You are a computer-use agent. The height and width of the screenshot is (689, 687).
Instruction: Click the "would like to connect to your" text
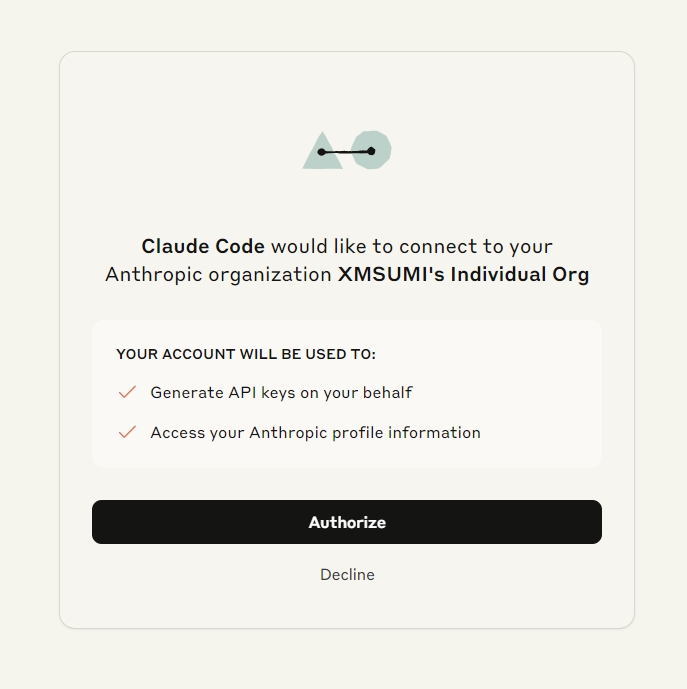412,247
